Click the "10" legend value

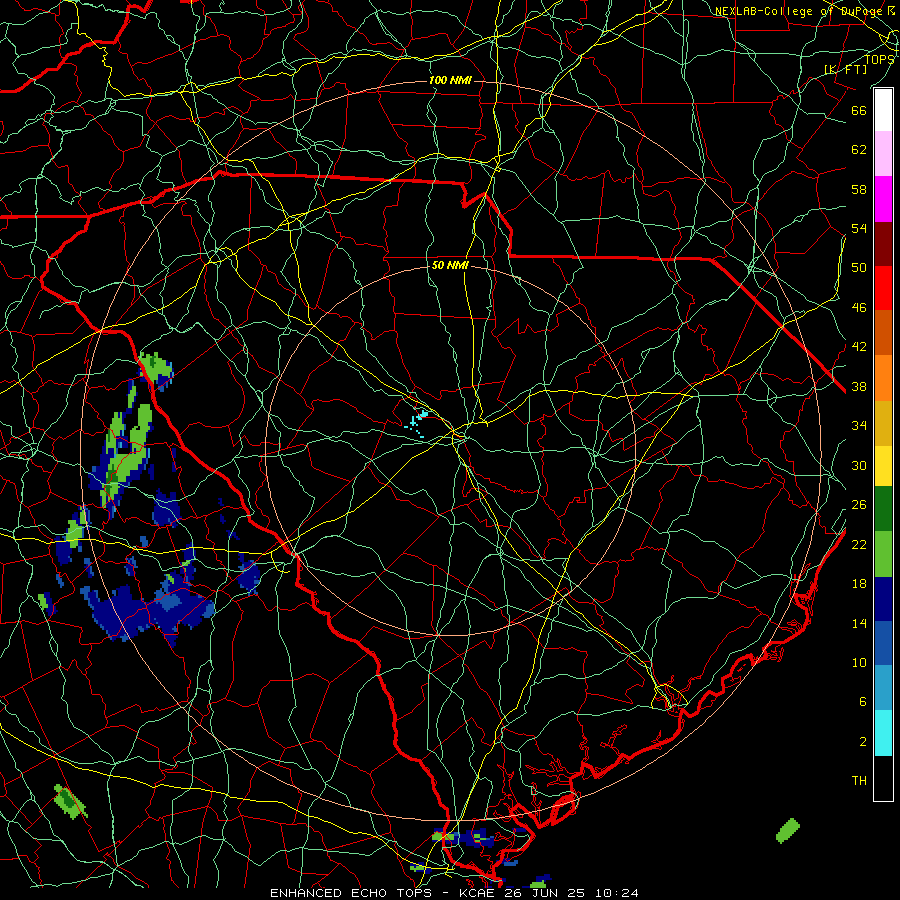(859, 663)
